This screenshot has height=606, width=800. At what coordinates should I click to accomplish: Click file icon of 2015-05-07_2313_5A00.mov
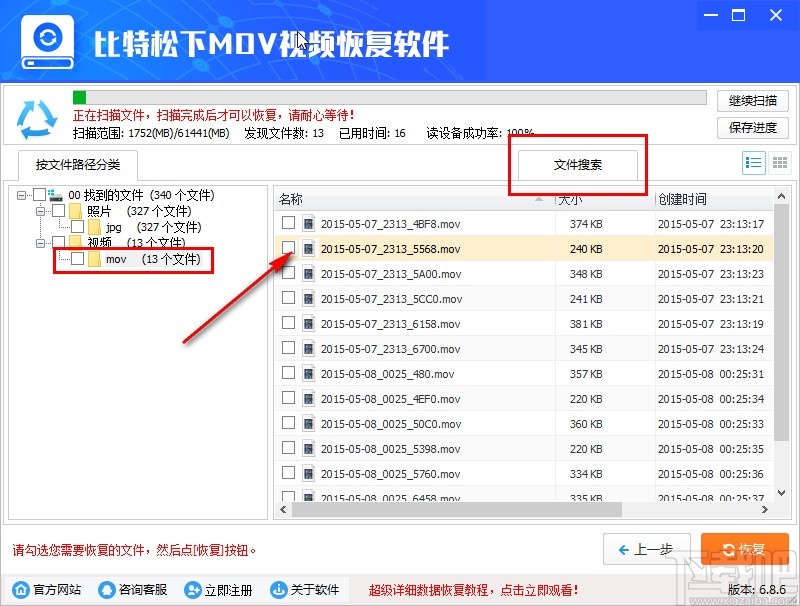click(x=308, y=273)
